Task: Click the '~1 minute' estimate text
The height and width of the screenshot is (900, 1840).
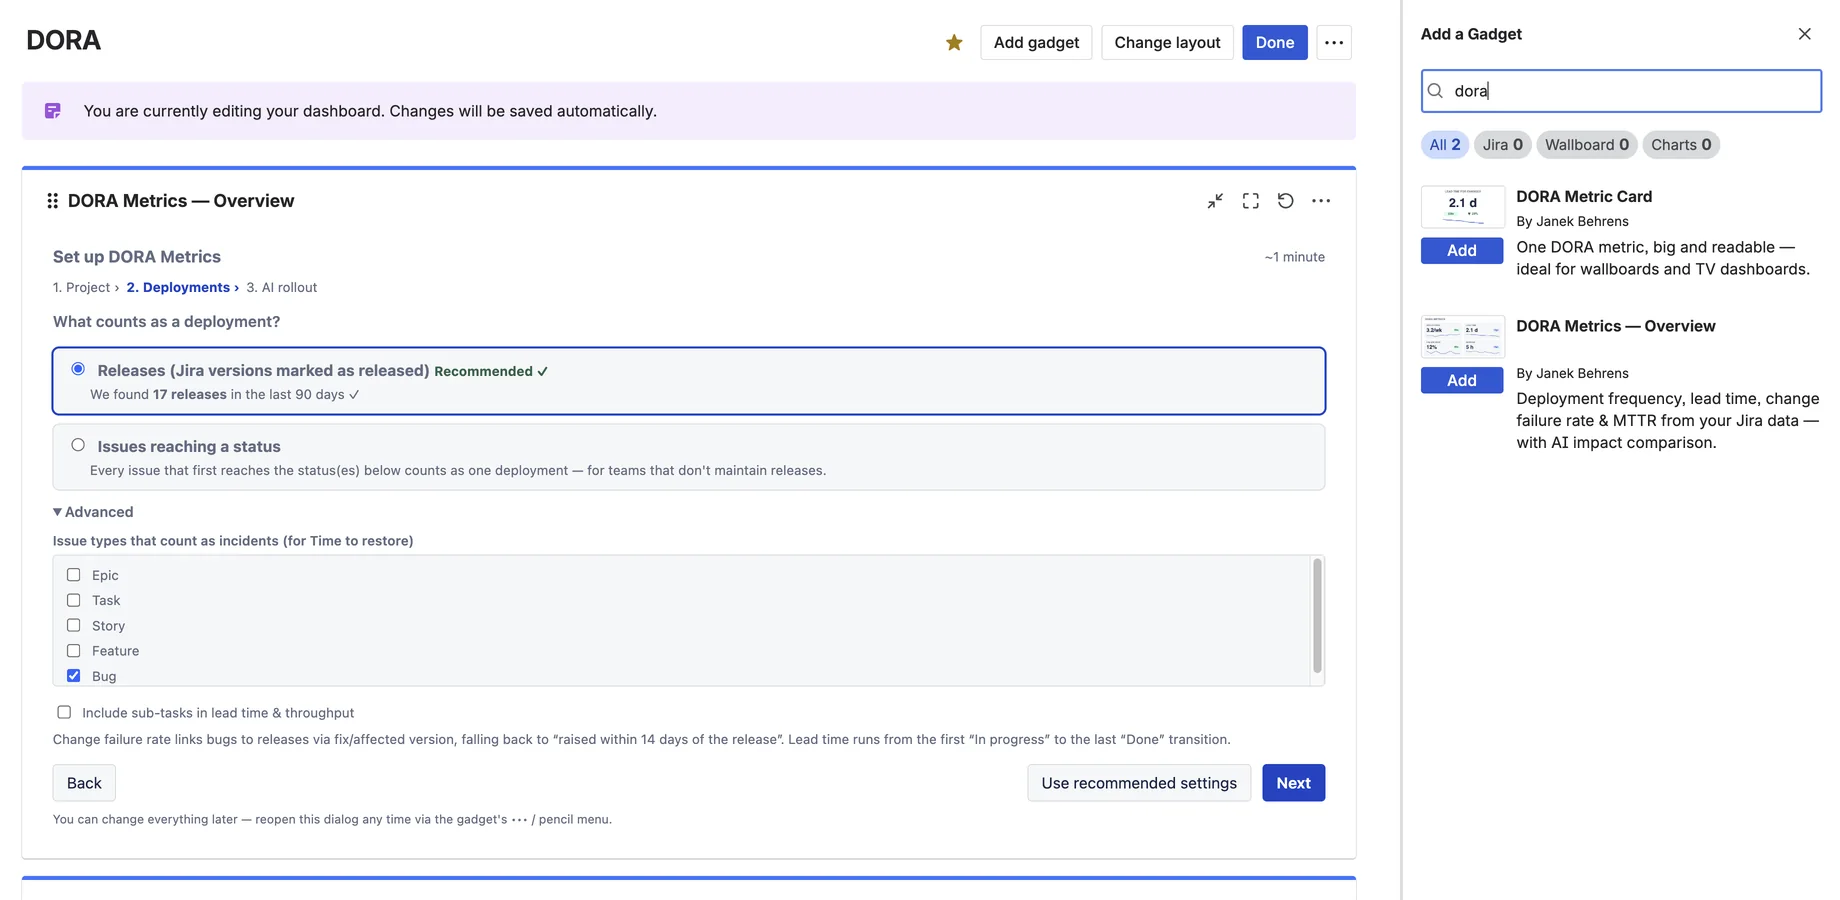Action: point(1294,257)
